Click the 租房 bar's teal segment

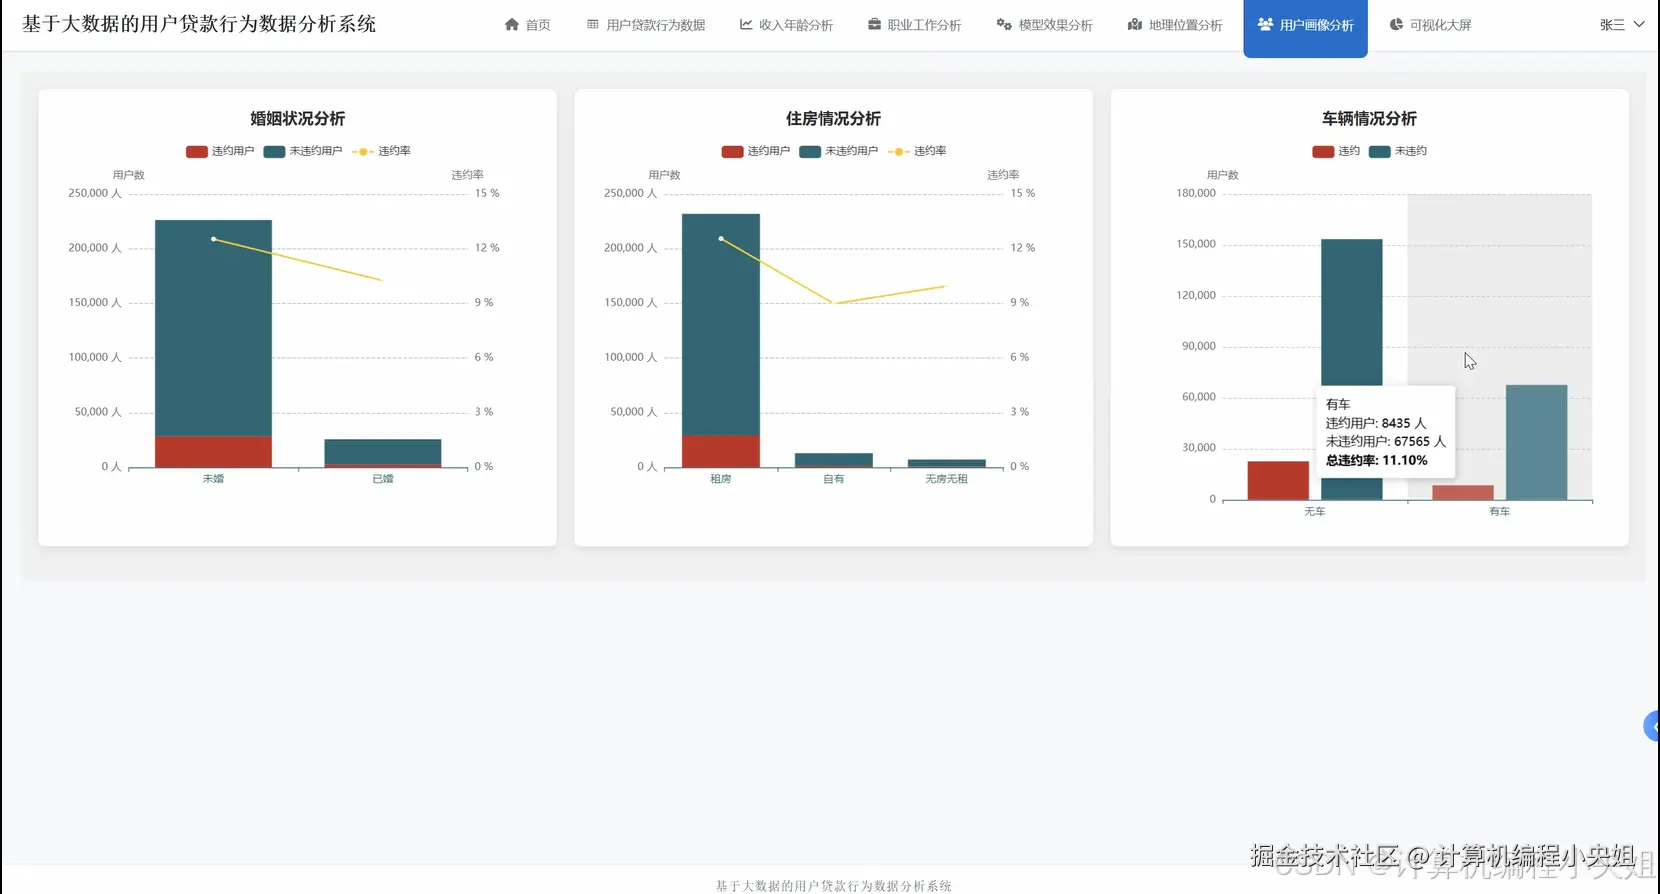721,325
